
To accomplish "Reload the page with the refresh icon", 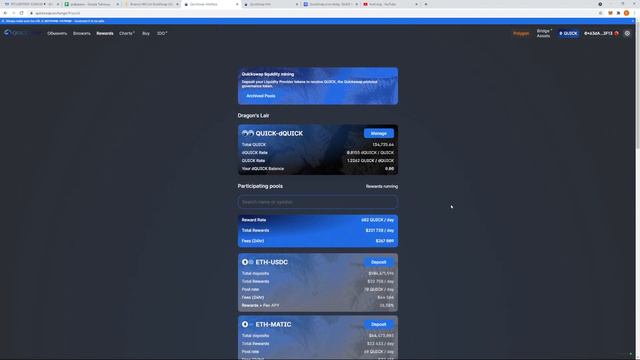I will tap(22, 13).
